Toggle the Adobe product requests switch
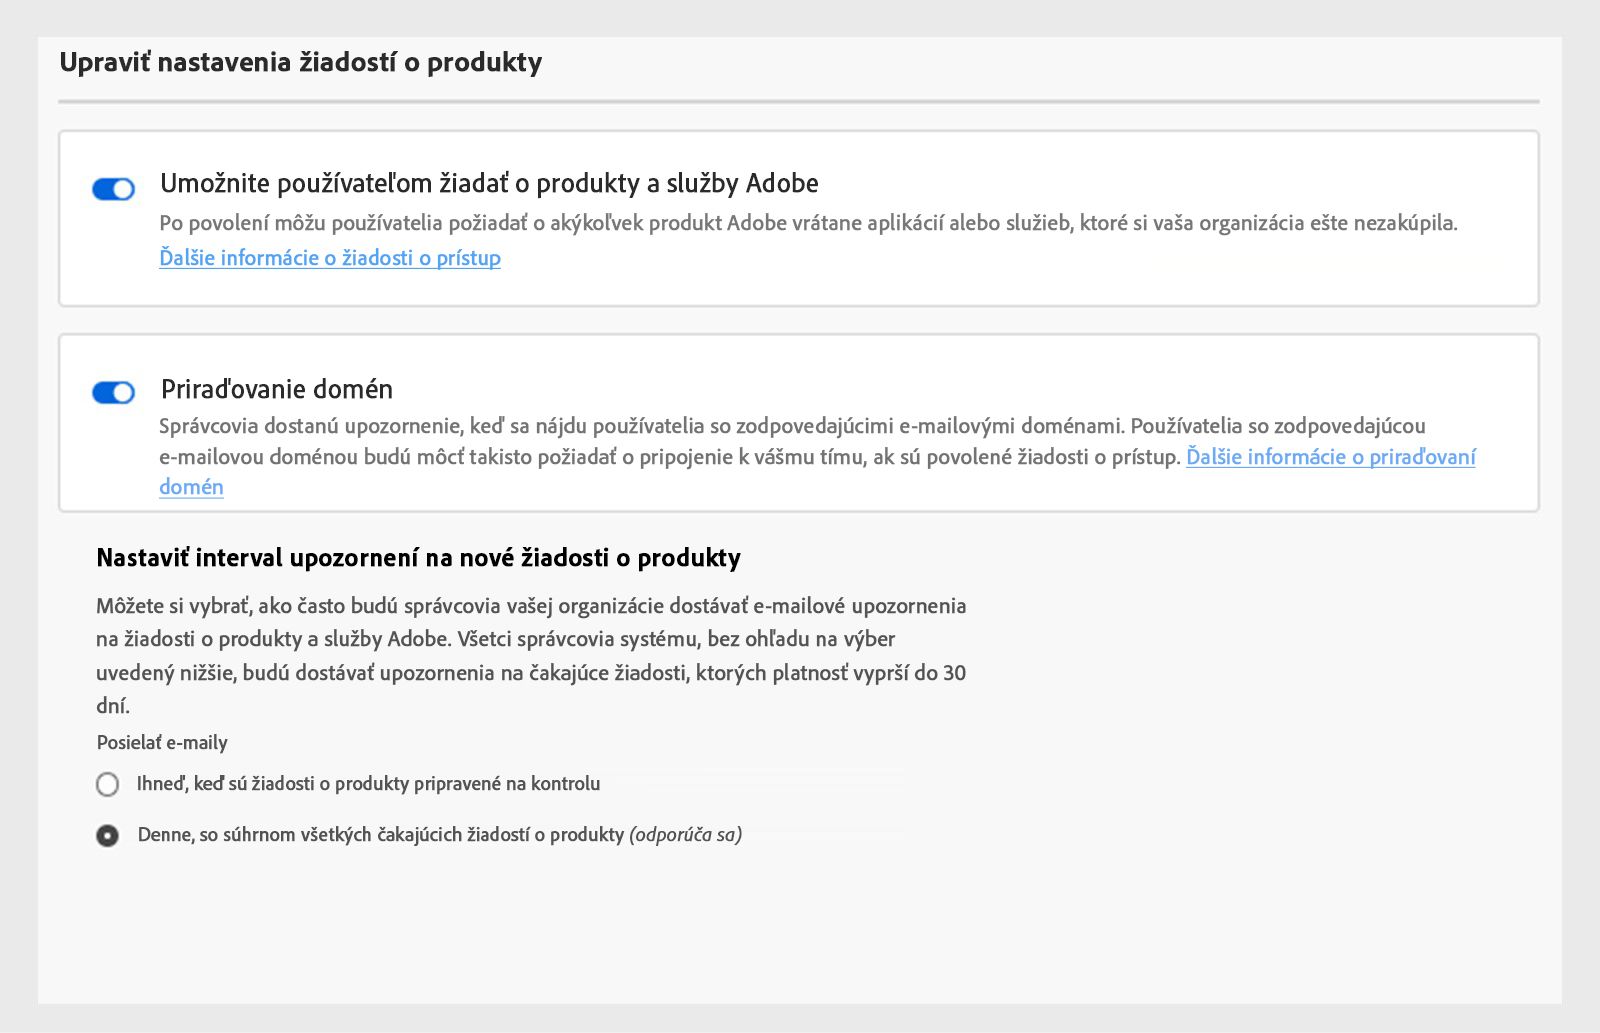Screen dimensions: 1600x1033 113,189
